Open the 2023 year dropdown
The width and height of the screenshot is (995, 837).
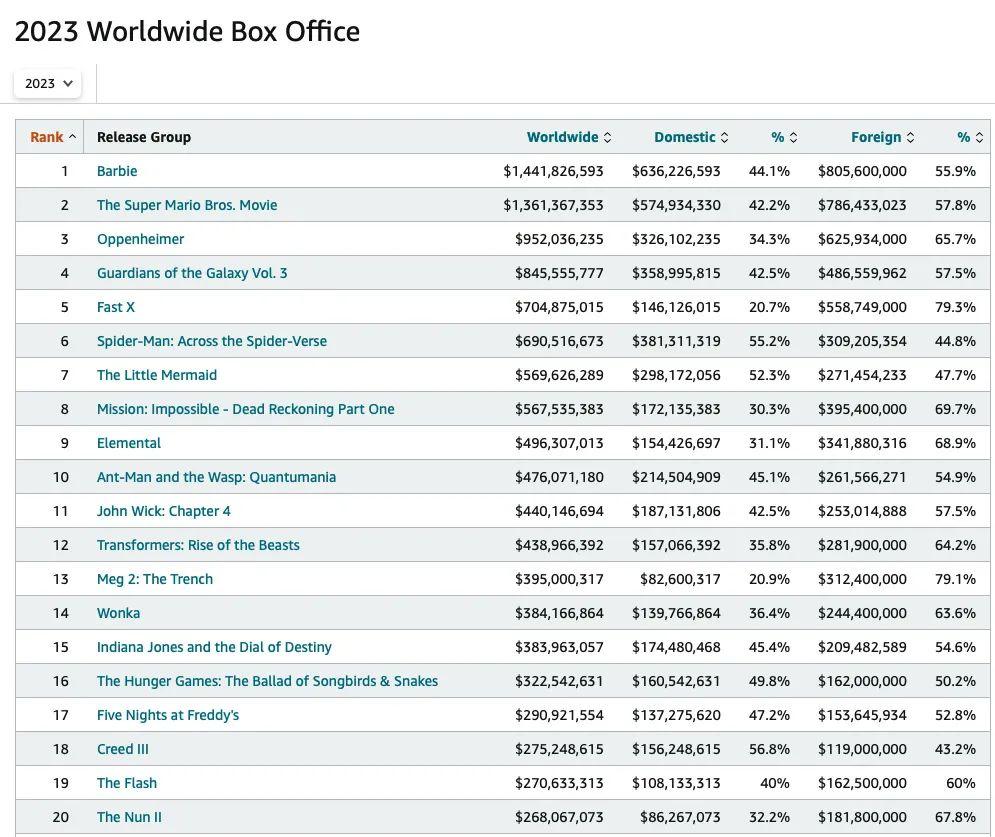[48, 83]
